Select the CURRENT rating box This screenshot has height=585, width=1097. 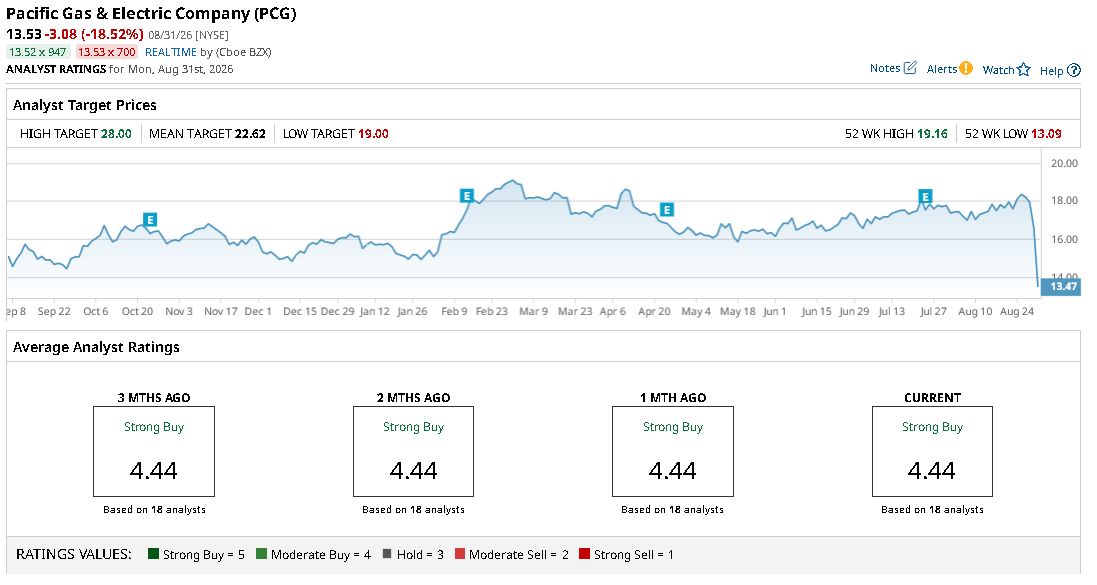coord(932,451)
